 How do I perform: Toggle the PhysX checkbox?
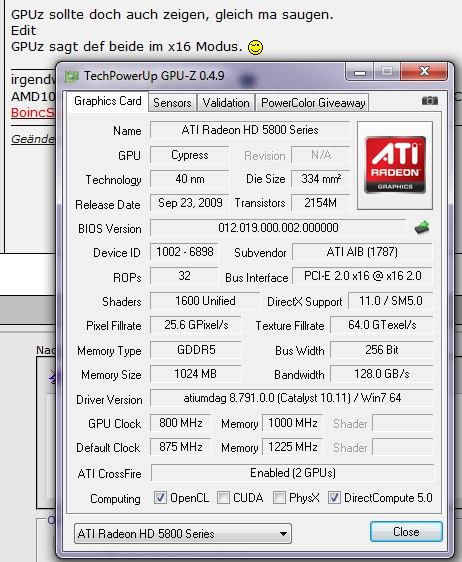(279, 497)
